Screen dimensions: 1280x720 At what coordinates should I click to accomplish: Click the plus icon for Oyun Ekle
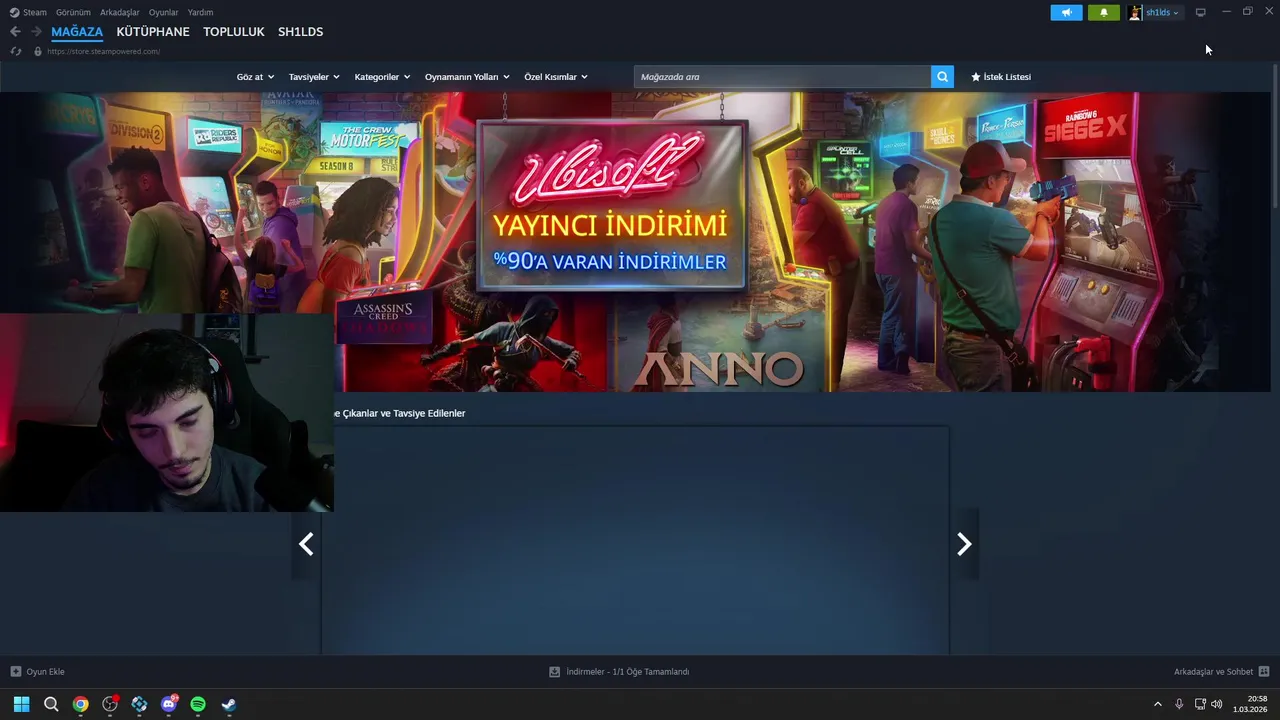pos(15,672)
